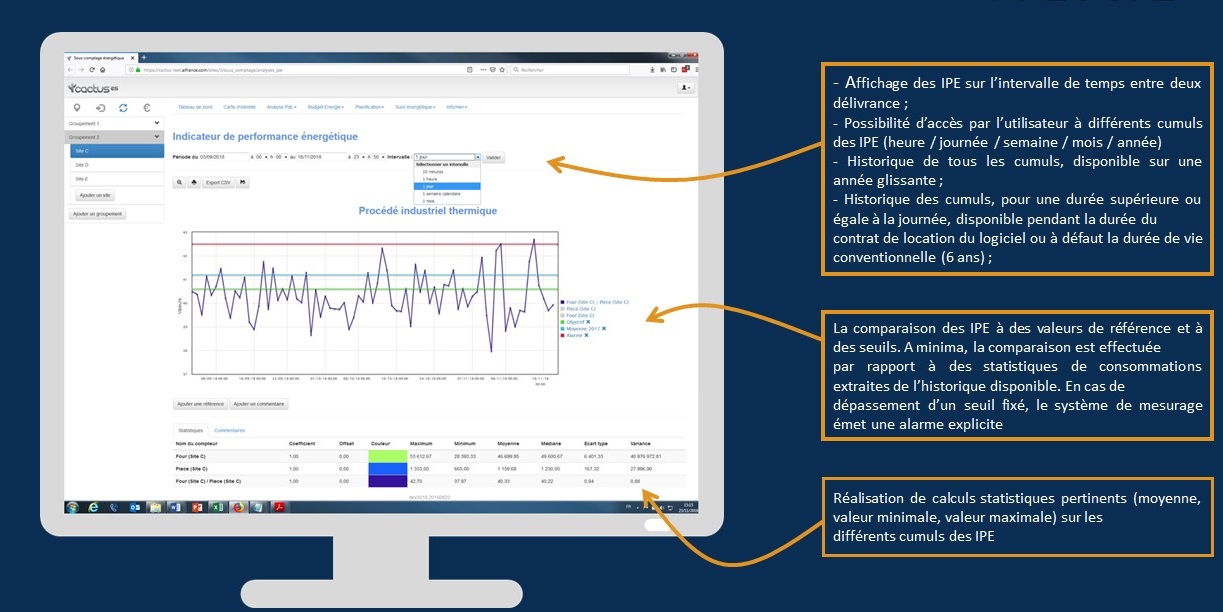The image size is (1223, 612).
Task: Click the euro sign icon in the sidebar
Action: [x=147, y=108]
